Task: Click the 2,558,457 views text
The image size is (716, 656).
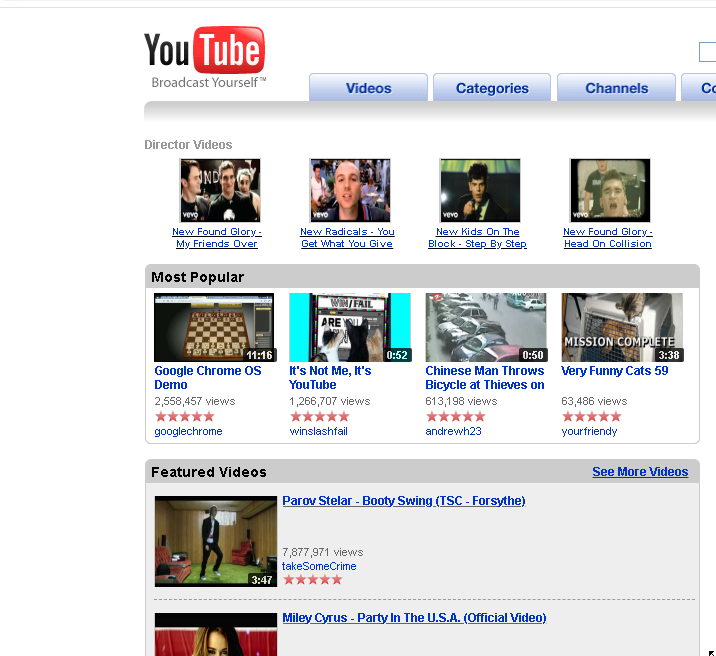Action: pos(195,401)
